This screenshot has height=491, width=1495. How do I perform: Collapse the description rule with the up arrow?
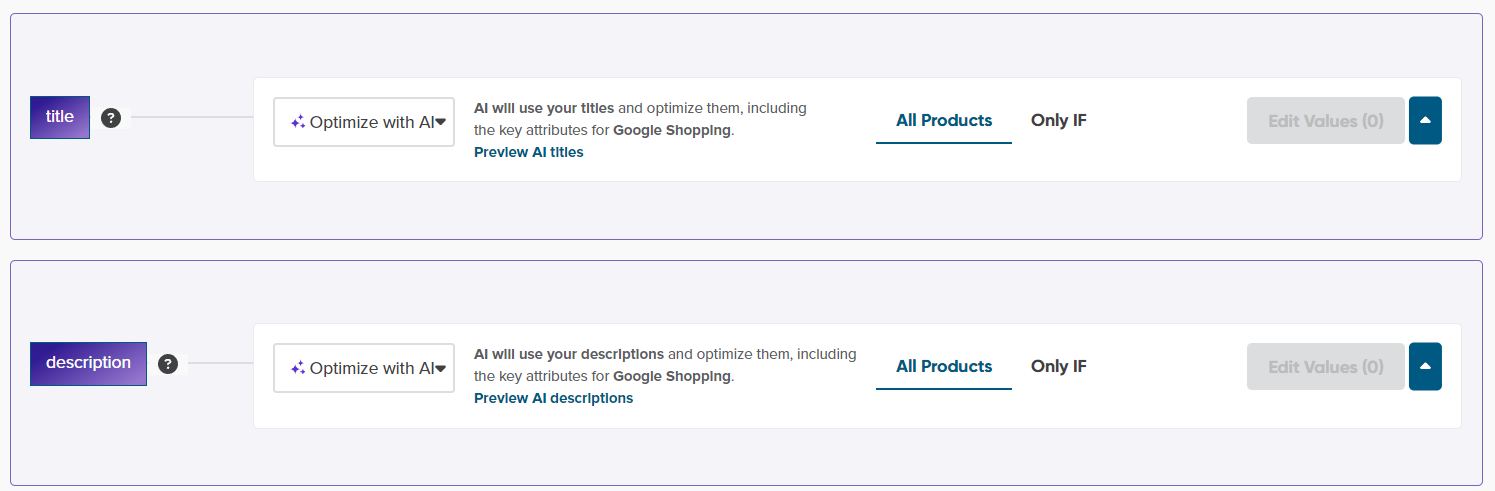tap(1425, 366)
